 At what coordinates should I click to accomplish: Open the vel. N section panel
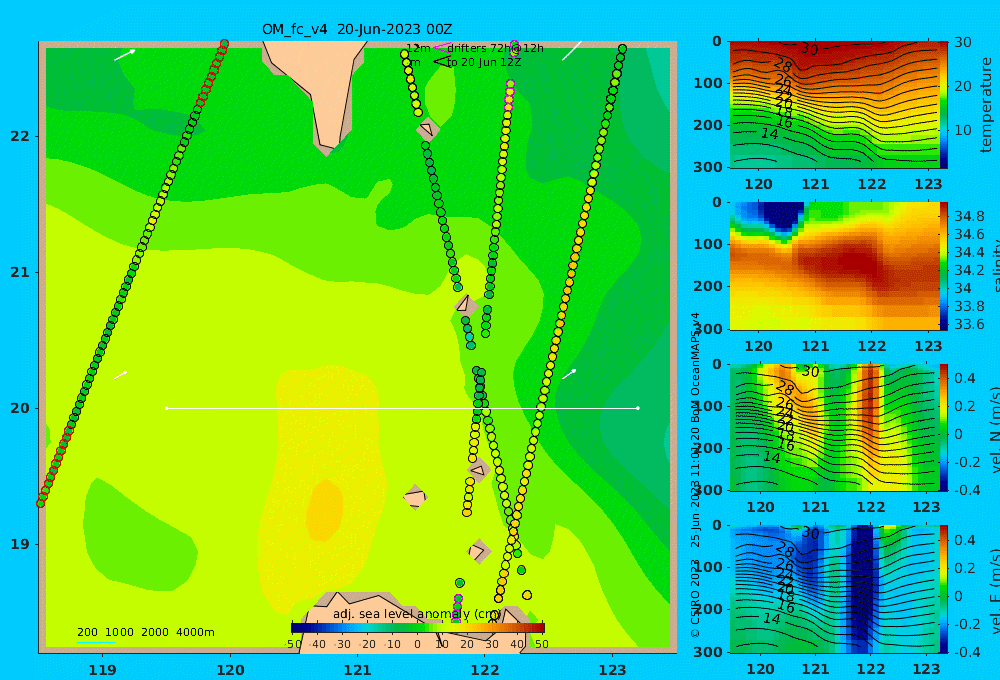pyautogui.click(x=835, y=427)
